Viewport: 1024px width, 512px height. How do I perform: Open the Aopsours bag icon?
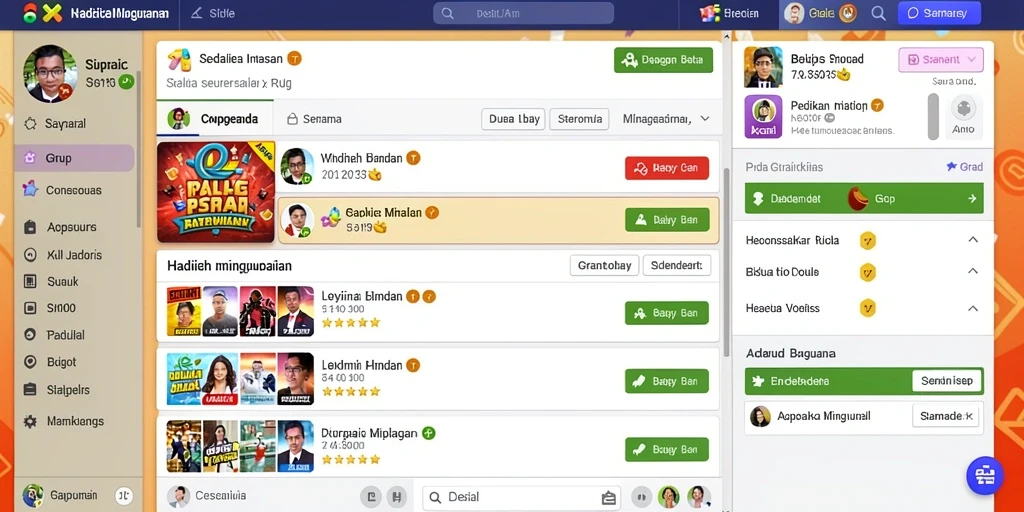30,227
